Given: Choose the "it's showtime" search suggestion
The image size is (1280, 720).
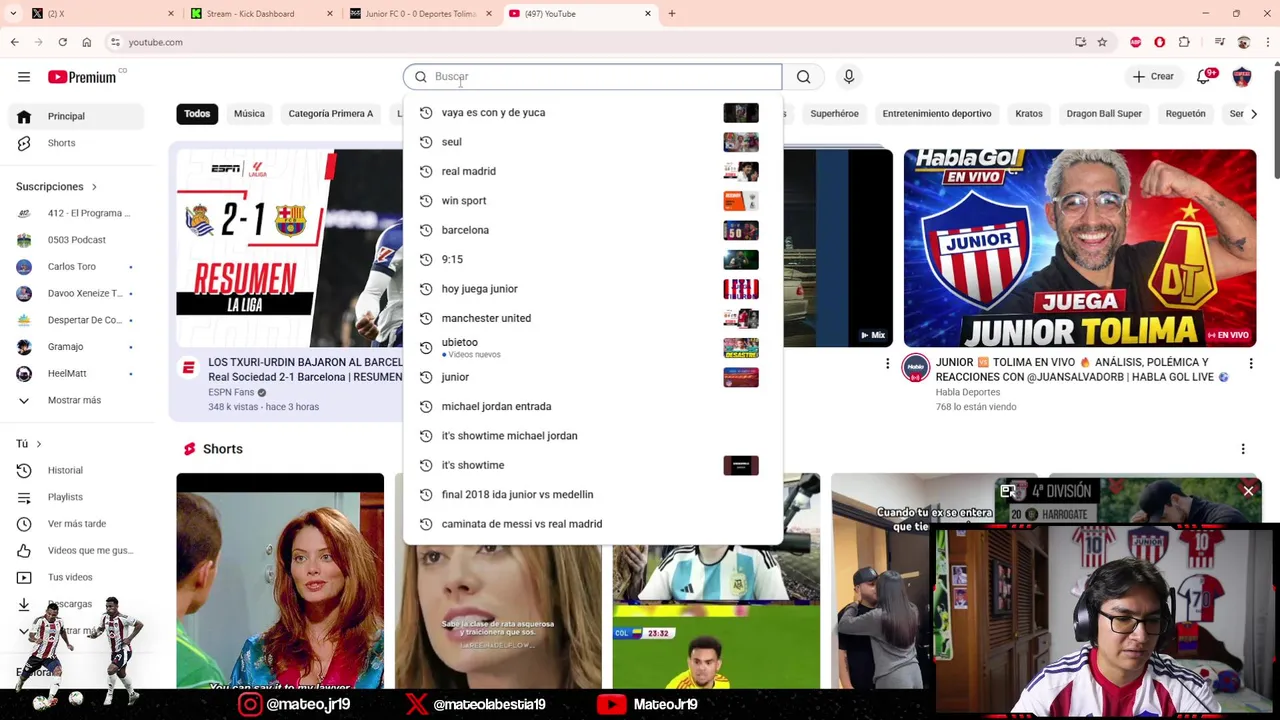Looking at the screenshot, I should [x=592, y=465].
